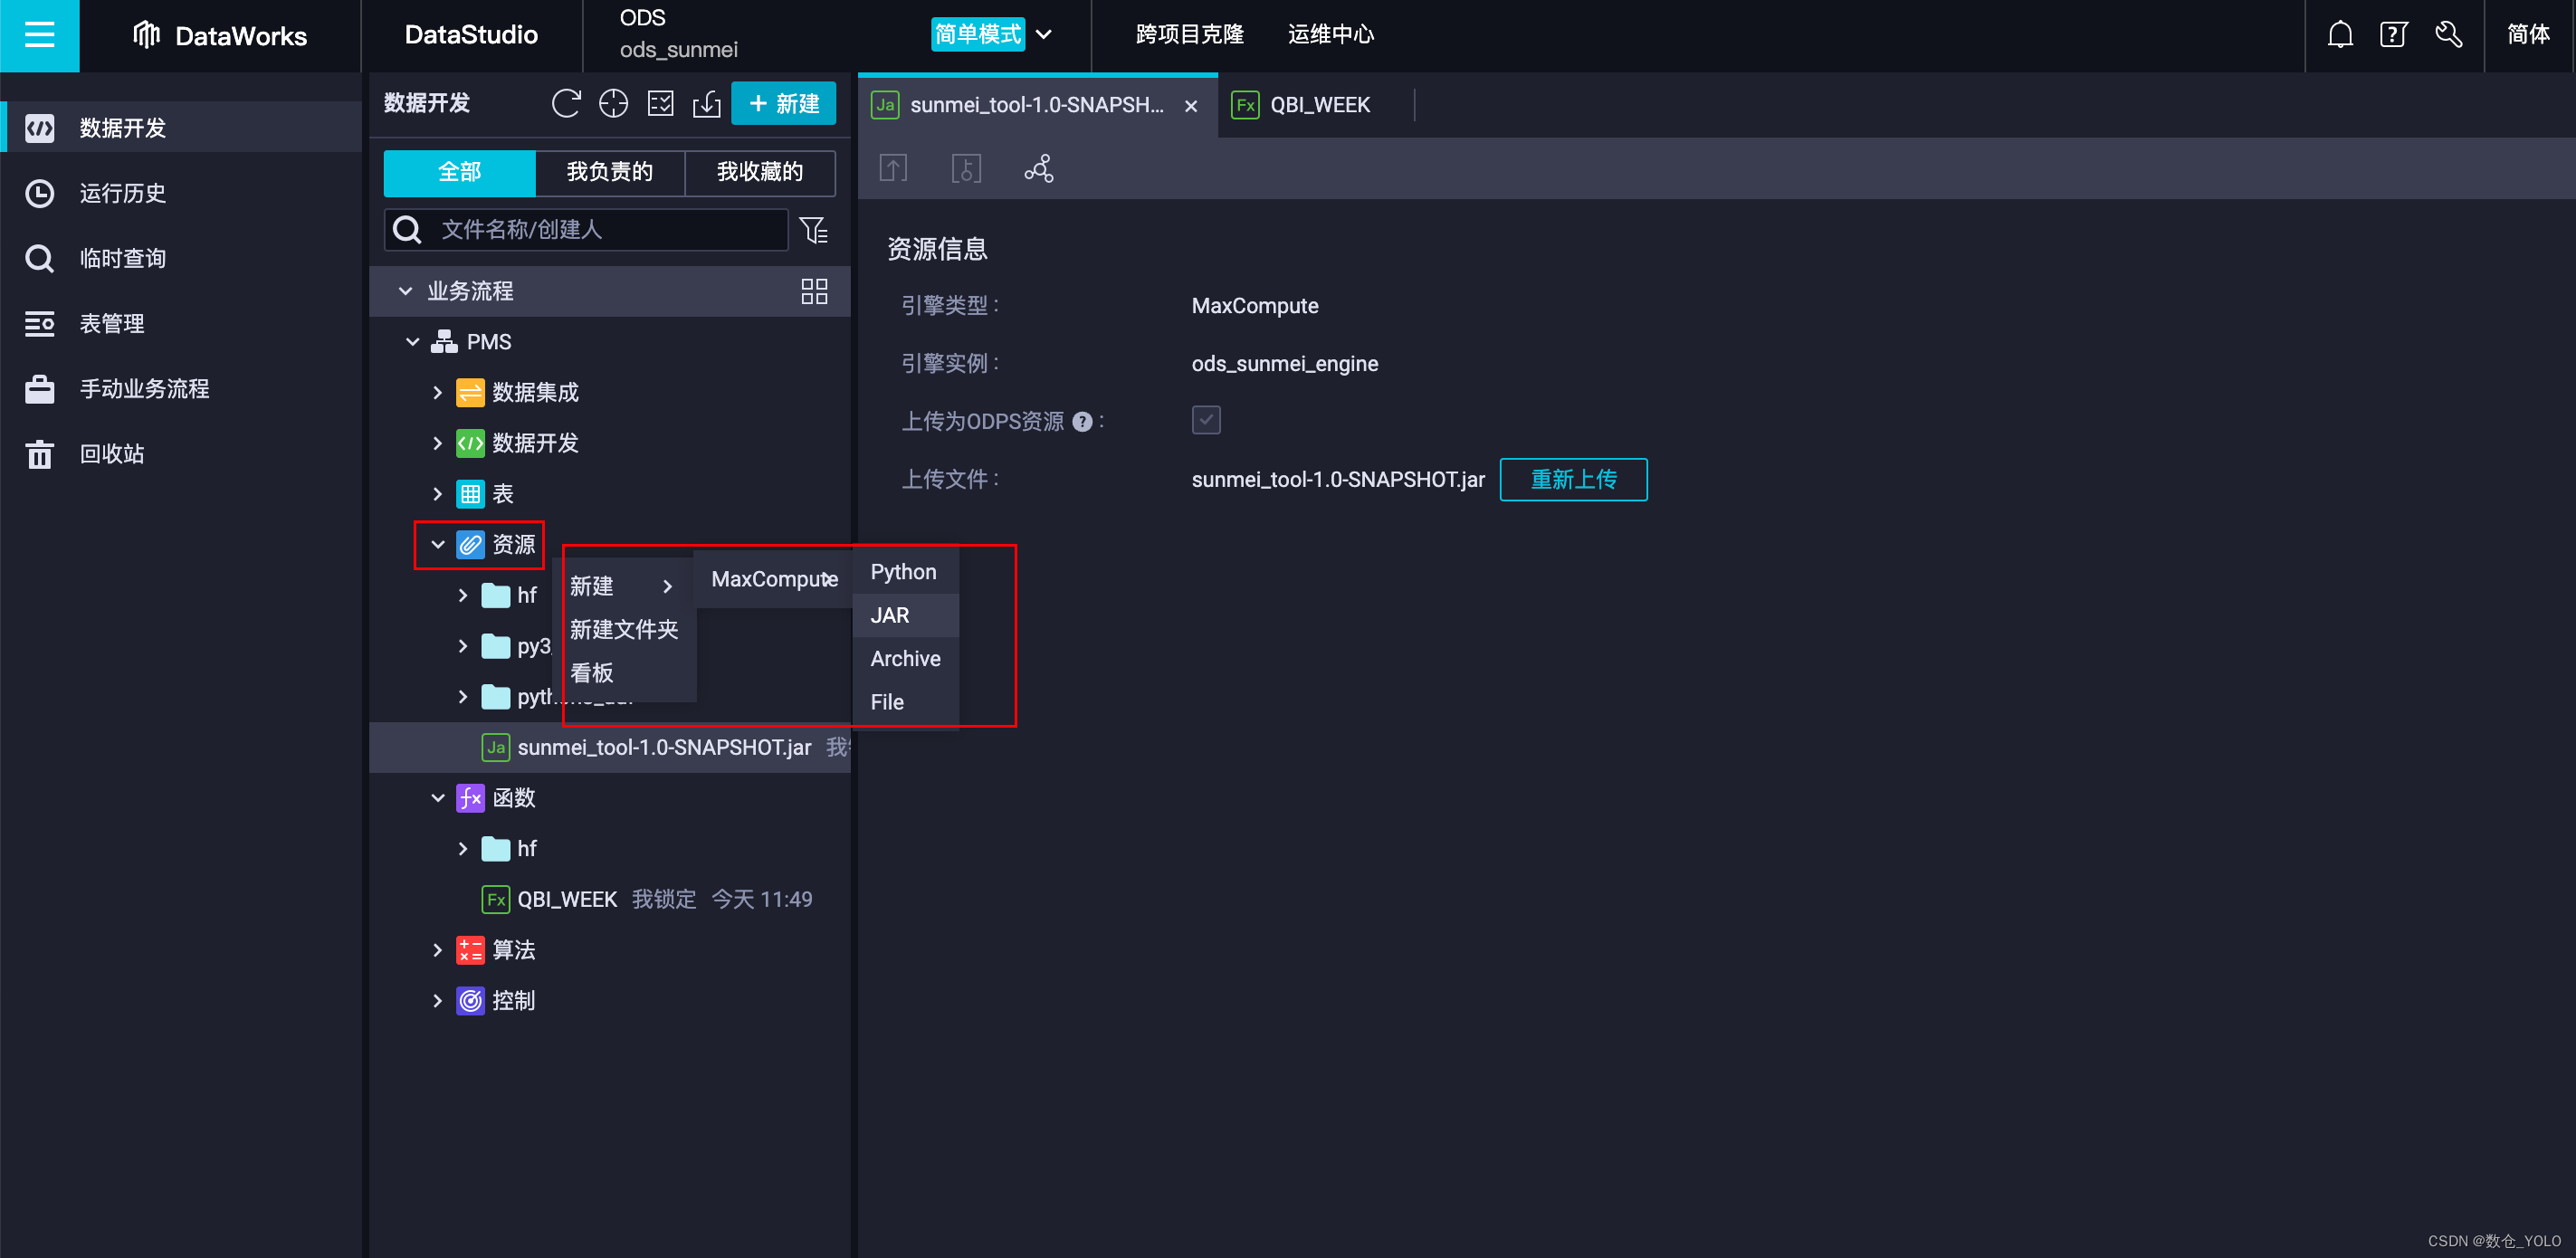Click the ODPS resource help icon
The width and height of the screenshot is (2576, 1258).
point(1082,422)
